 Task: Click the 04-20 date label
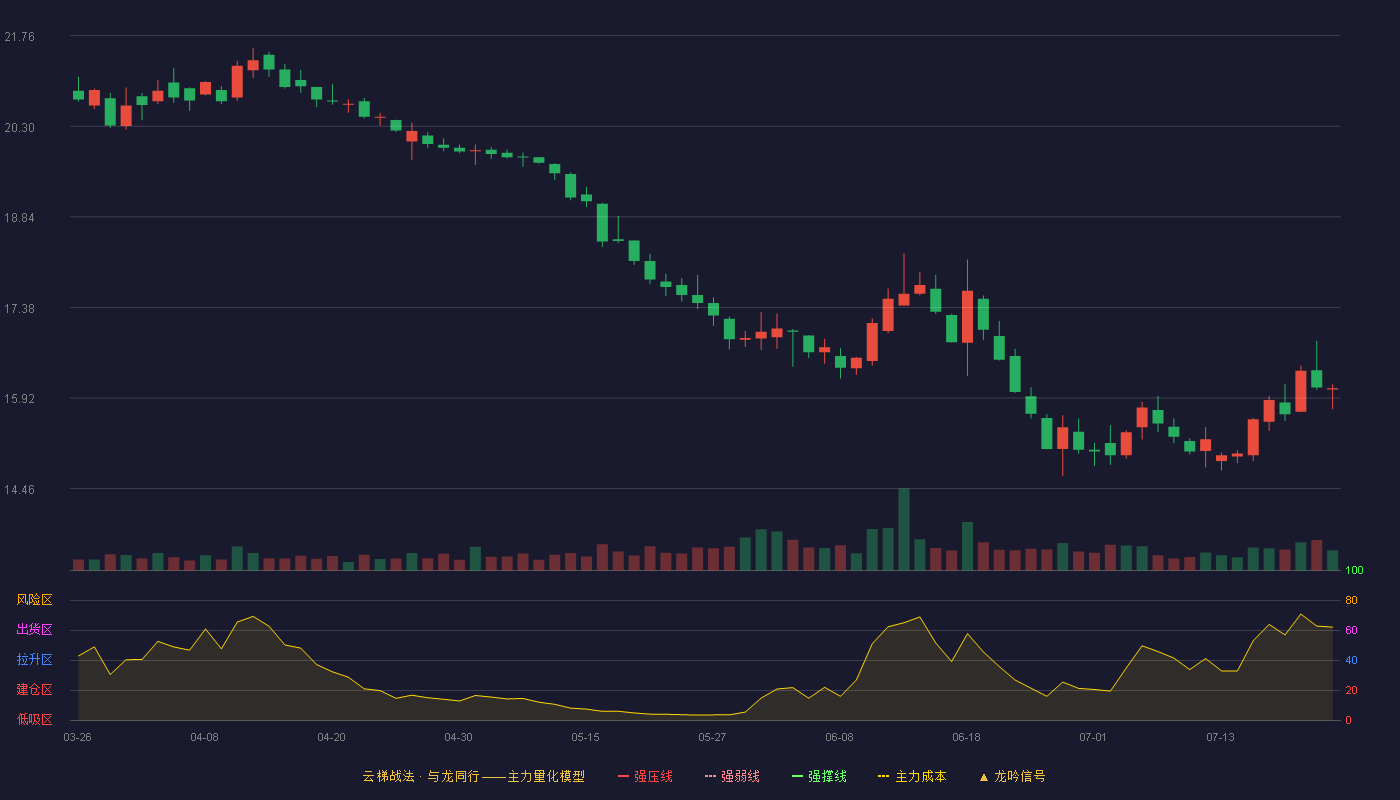point(331,737)
